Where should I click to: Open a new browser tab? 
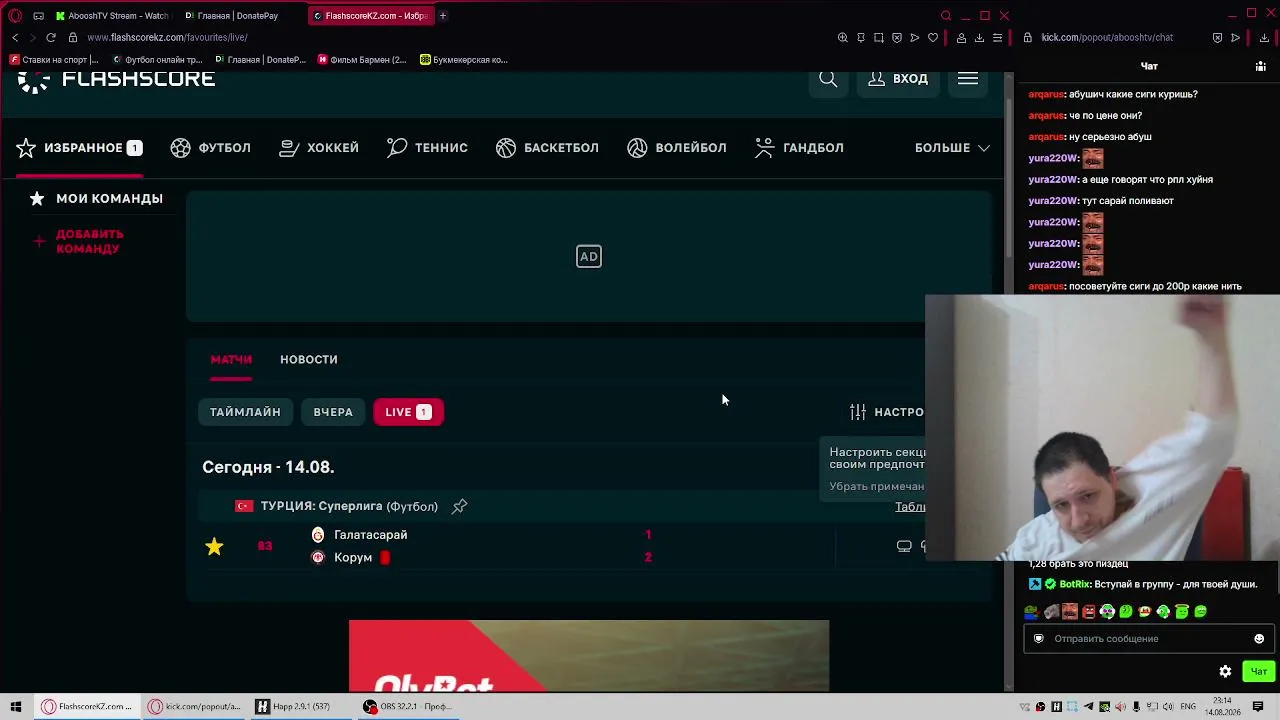(x=443, y=16)
